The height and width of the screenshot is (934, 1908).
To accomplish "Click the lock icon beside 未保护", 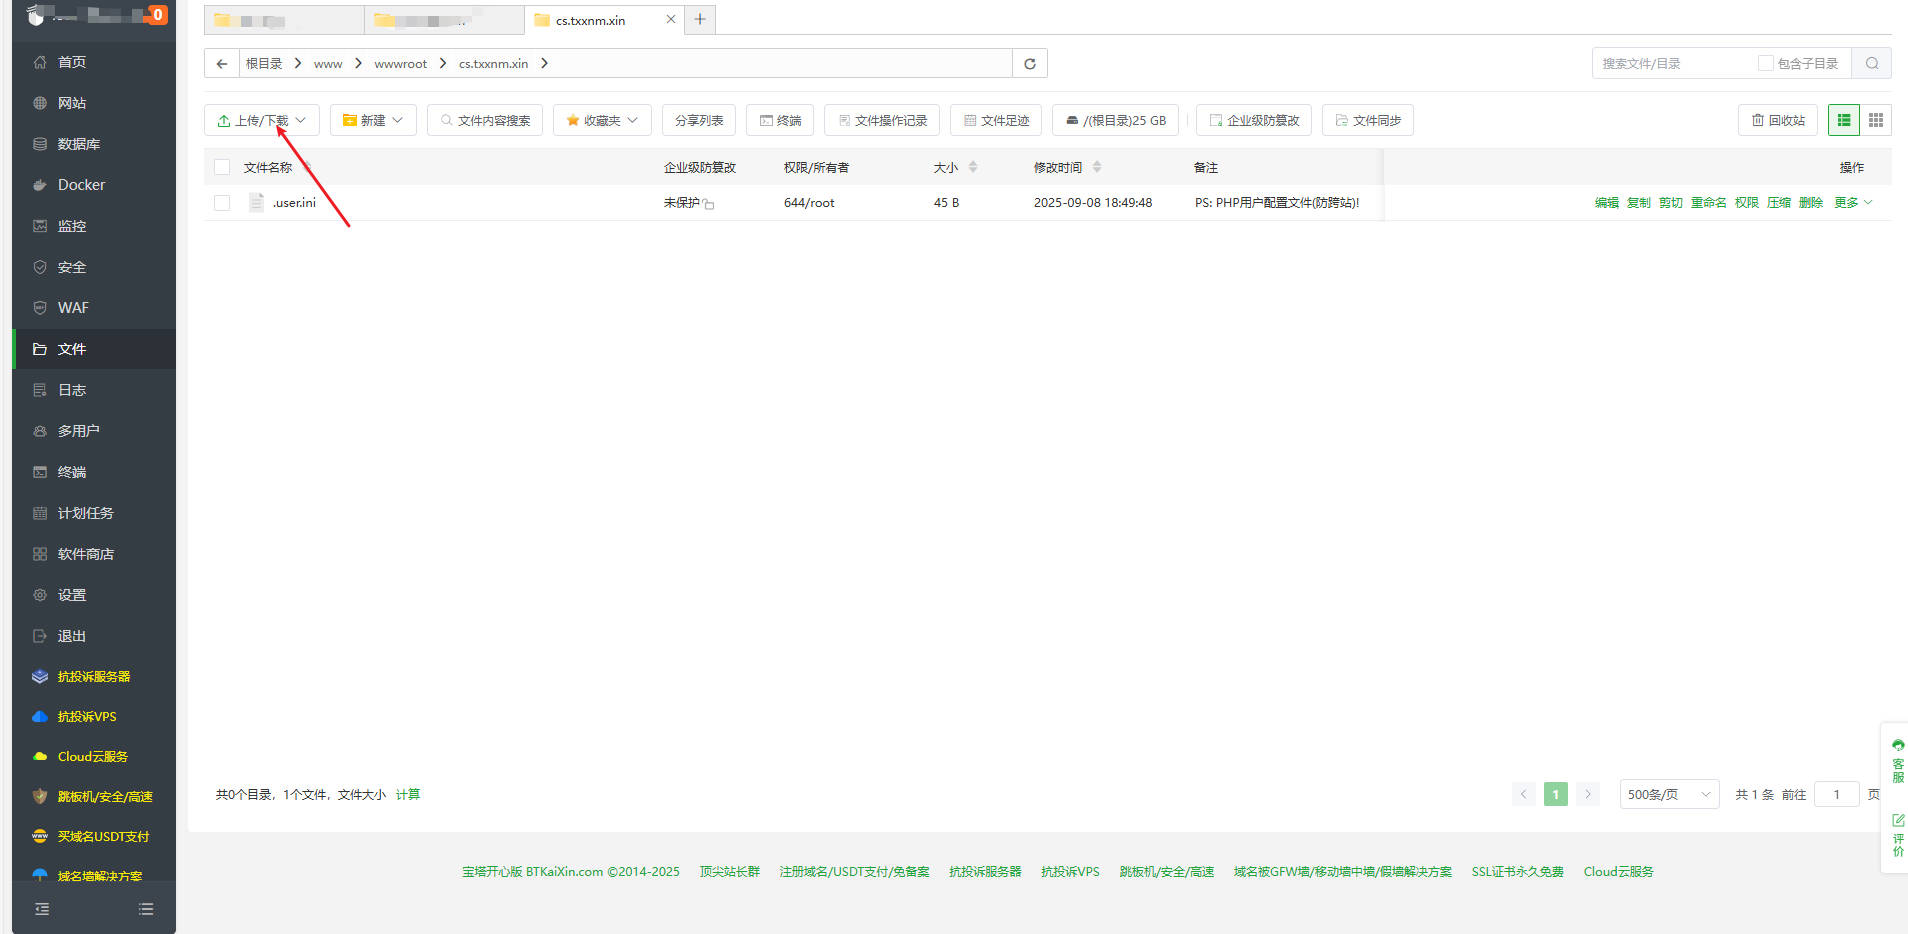I will tap(709, 204).
